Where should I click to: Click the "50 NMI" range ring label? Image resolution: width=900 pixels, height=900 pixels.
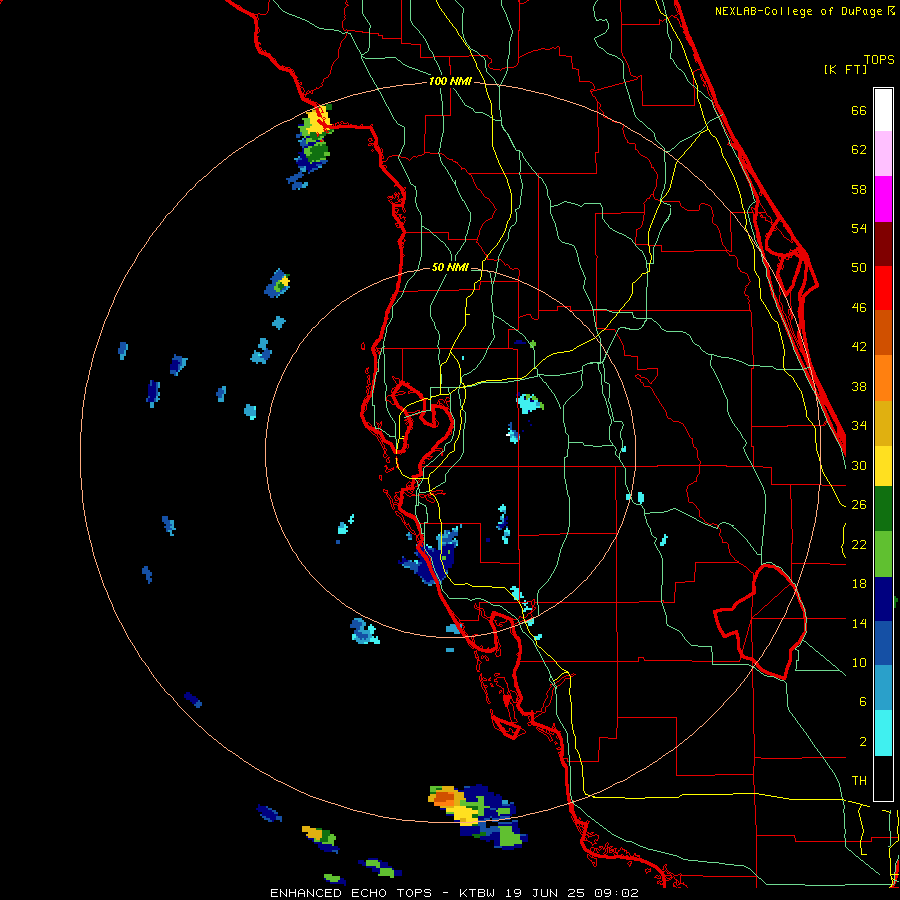tap(450, 267)
